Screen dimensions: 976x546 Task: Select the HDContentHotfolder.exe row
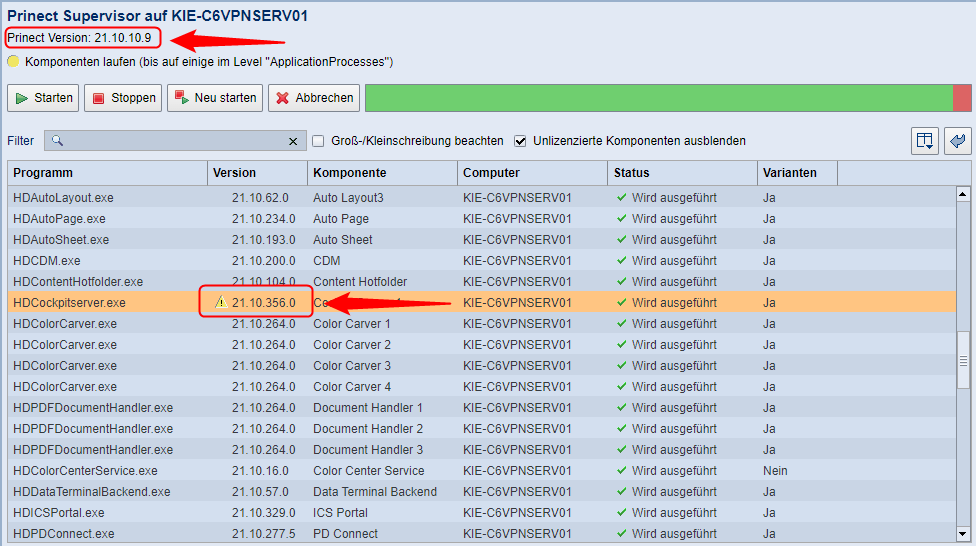click(x=482, y=282)
